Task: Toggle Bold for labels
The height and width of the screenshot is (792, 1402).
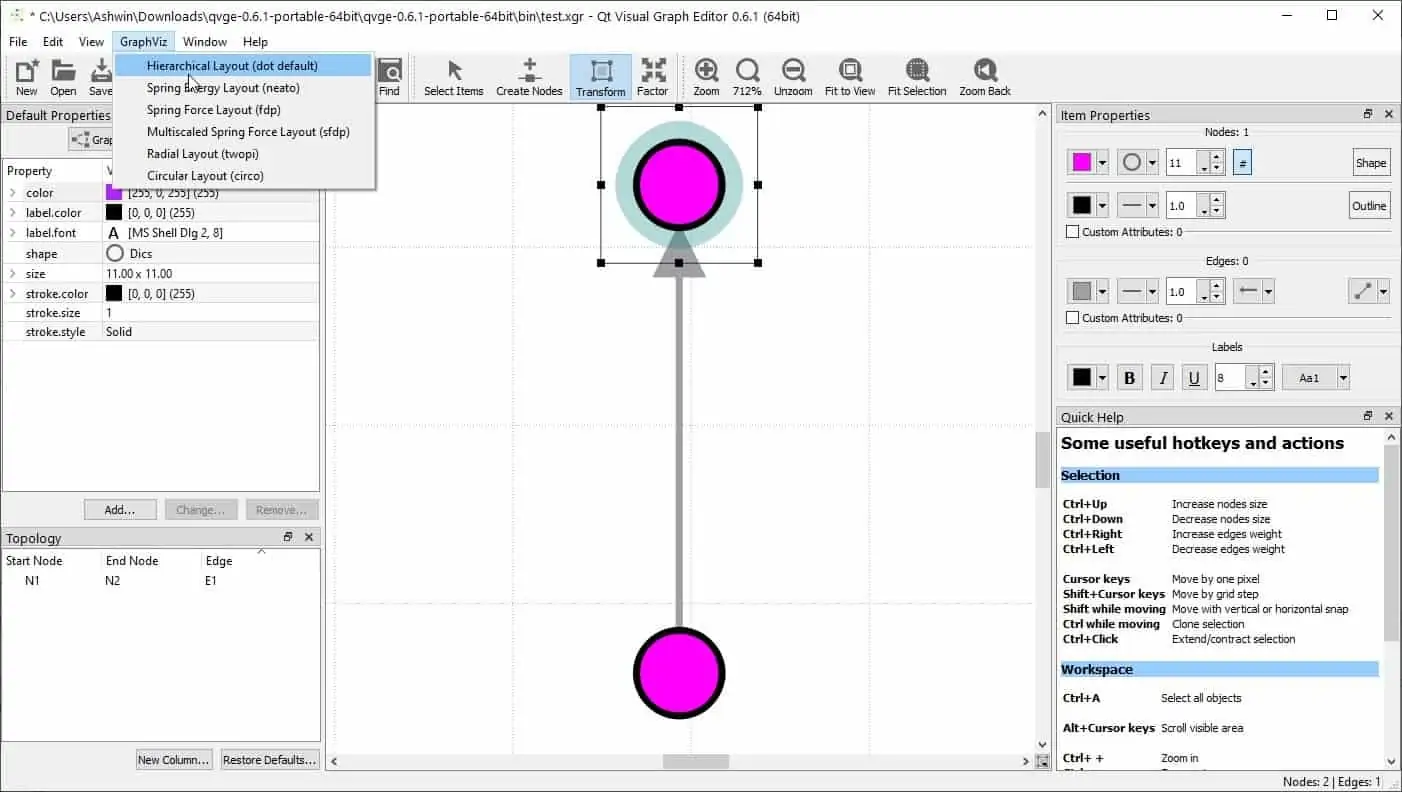Action: point(1130,378)
